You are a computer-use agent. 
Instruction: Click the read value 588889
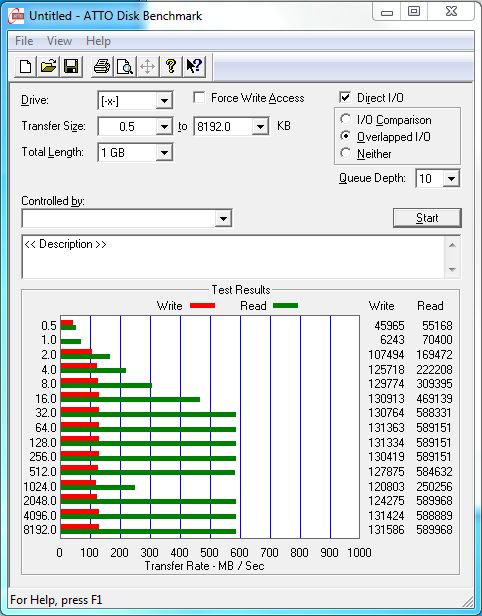pos(434,515)
